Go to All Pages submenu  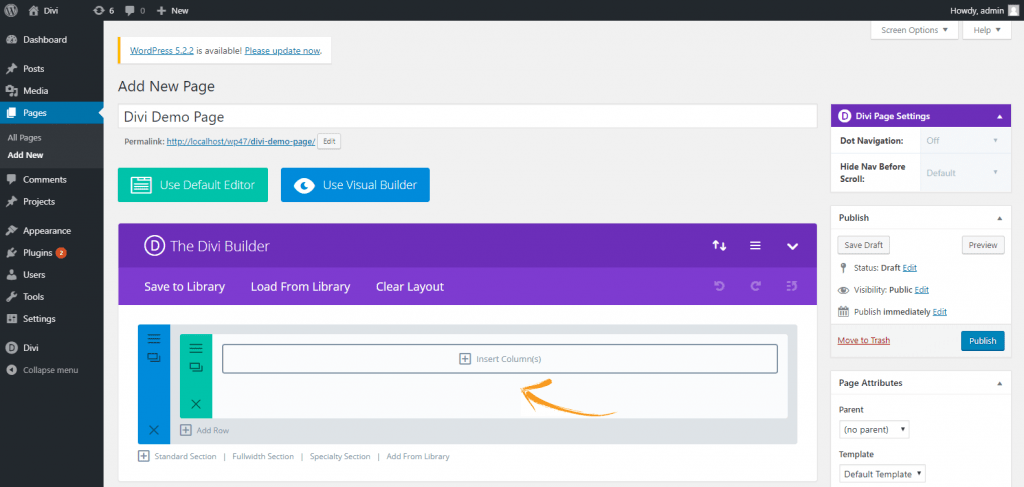tap(25, 138)
